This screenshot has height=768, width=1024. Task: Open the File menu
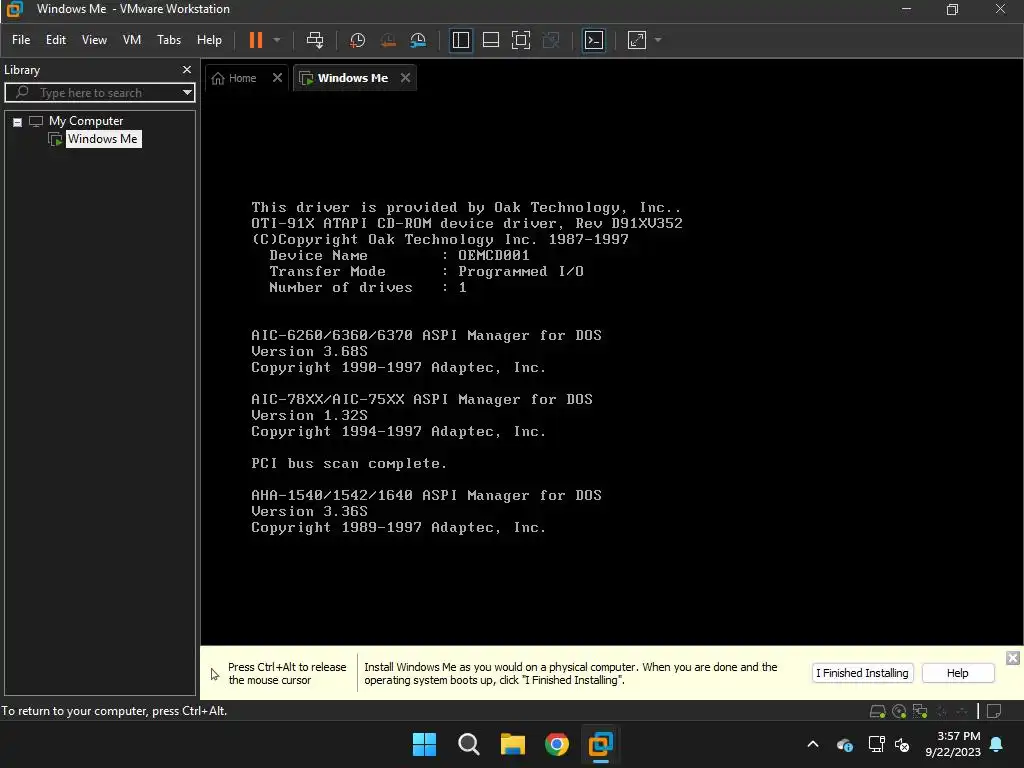21,40
